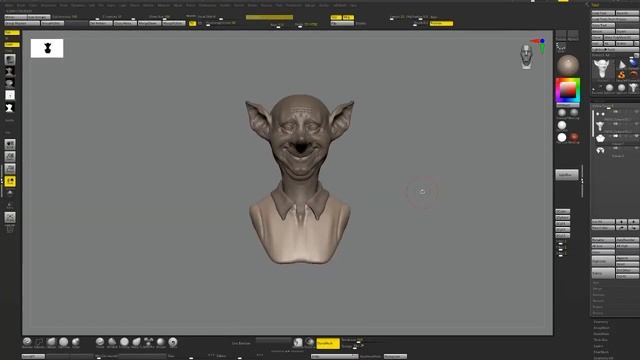
Task: Click the dark sphere icon beside the DynaMesh button
Action: (x=309, y=342)
